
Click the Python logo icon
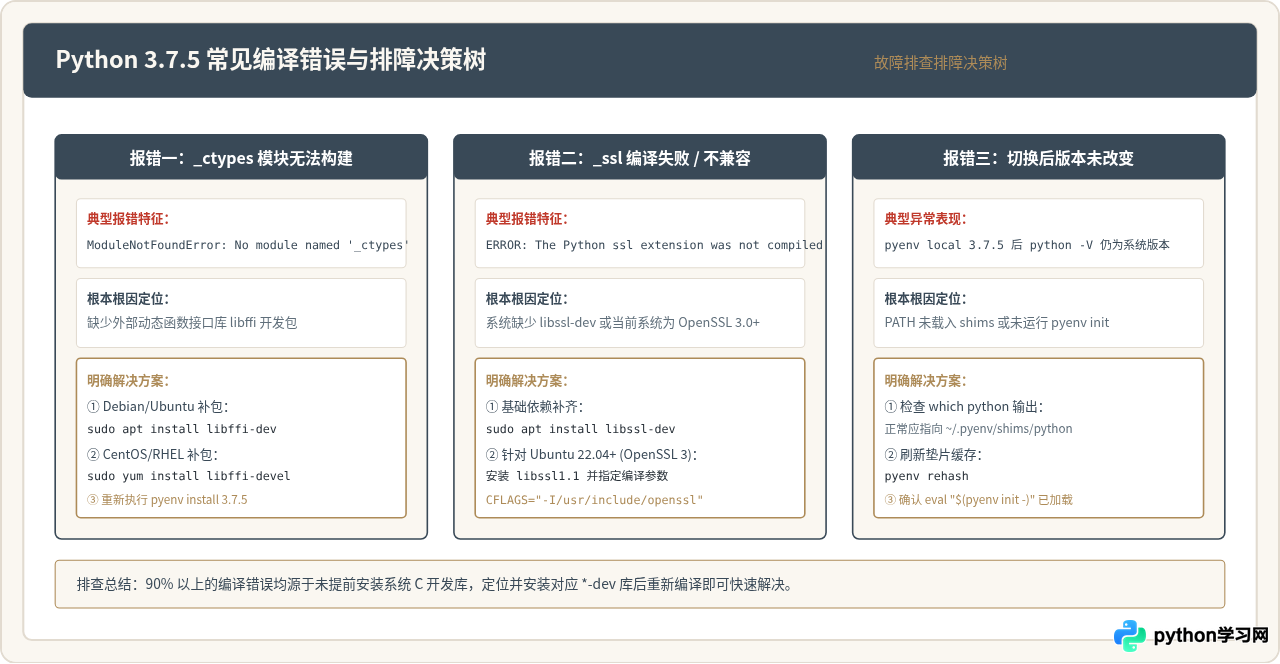[1130, 636]
